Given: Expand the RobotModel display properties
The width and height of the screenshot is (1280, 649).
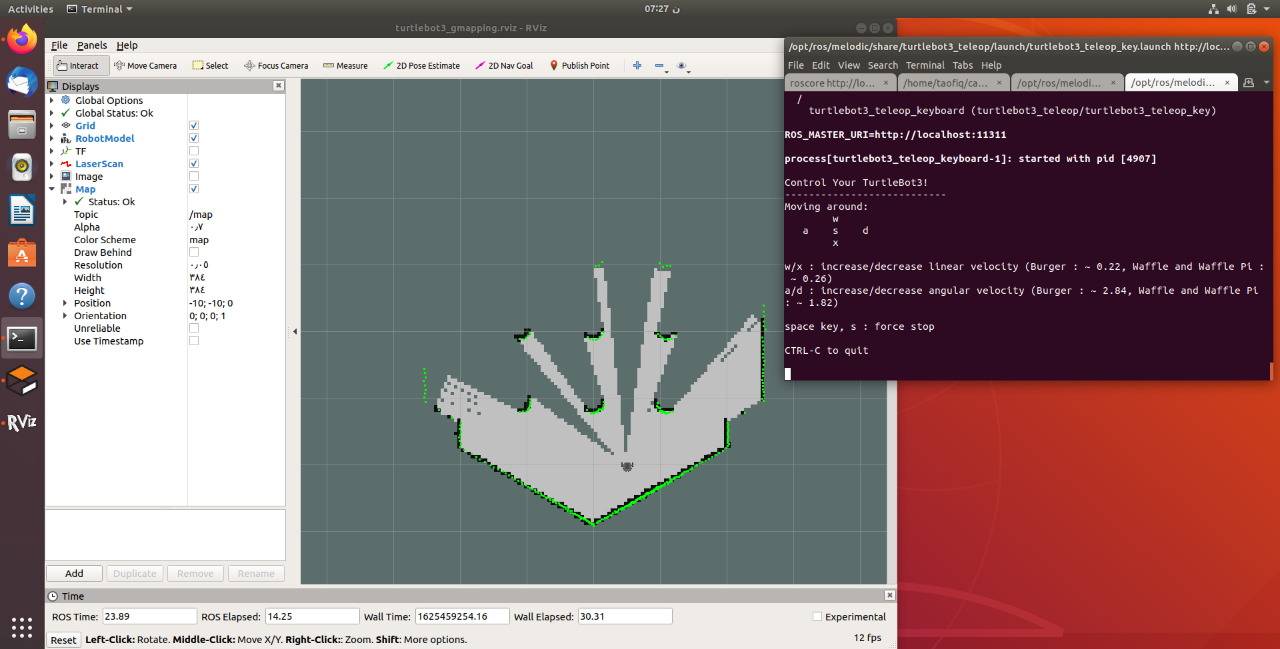Looking at the screenshot, I should tap(52, 138).
